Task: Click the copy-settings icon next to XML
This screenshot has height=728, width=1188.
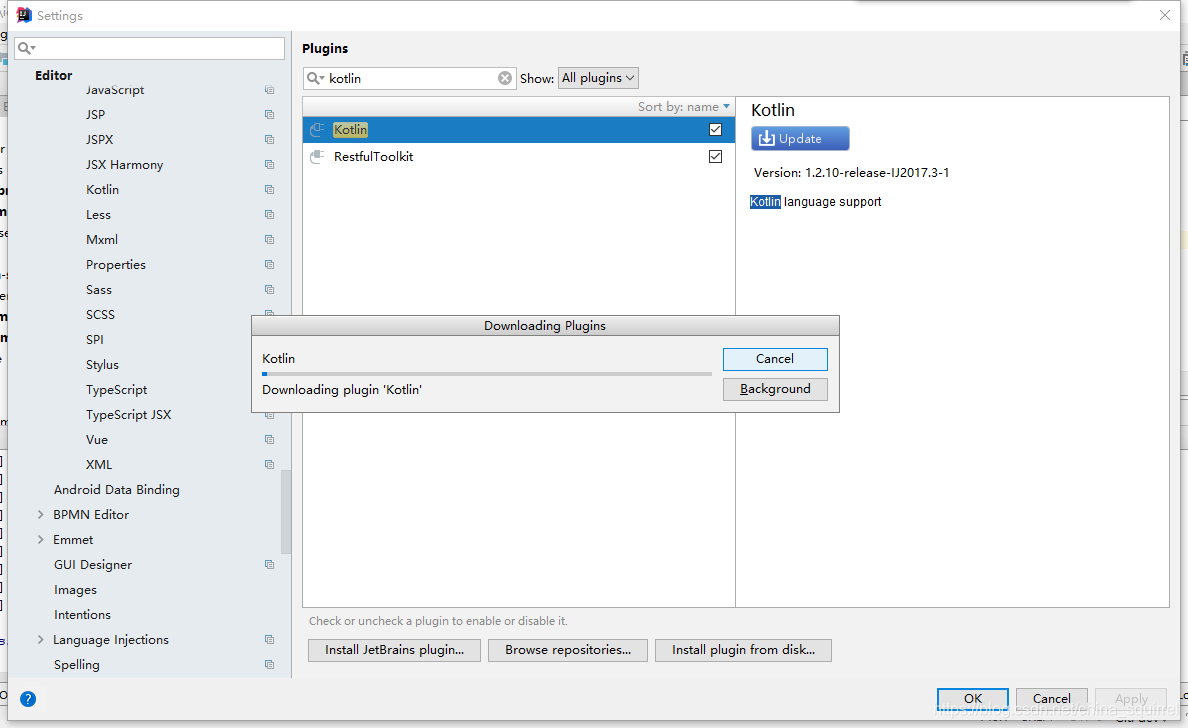Action: click(269, 464)
